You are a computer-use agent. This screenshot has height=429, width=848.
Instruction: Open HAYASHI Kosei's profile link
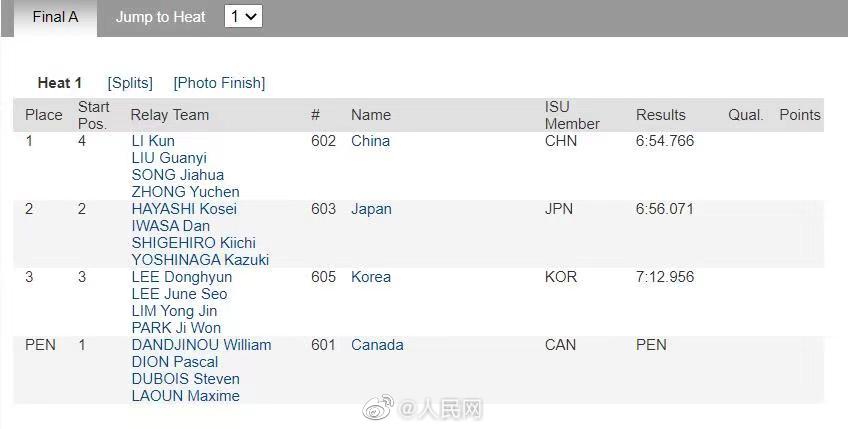184,209
